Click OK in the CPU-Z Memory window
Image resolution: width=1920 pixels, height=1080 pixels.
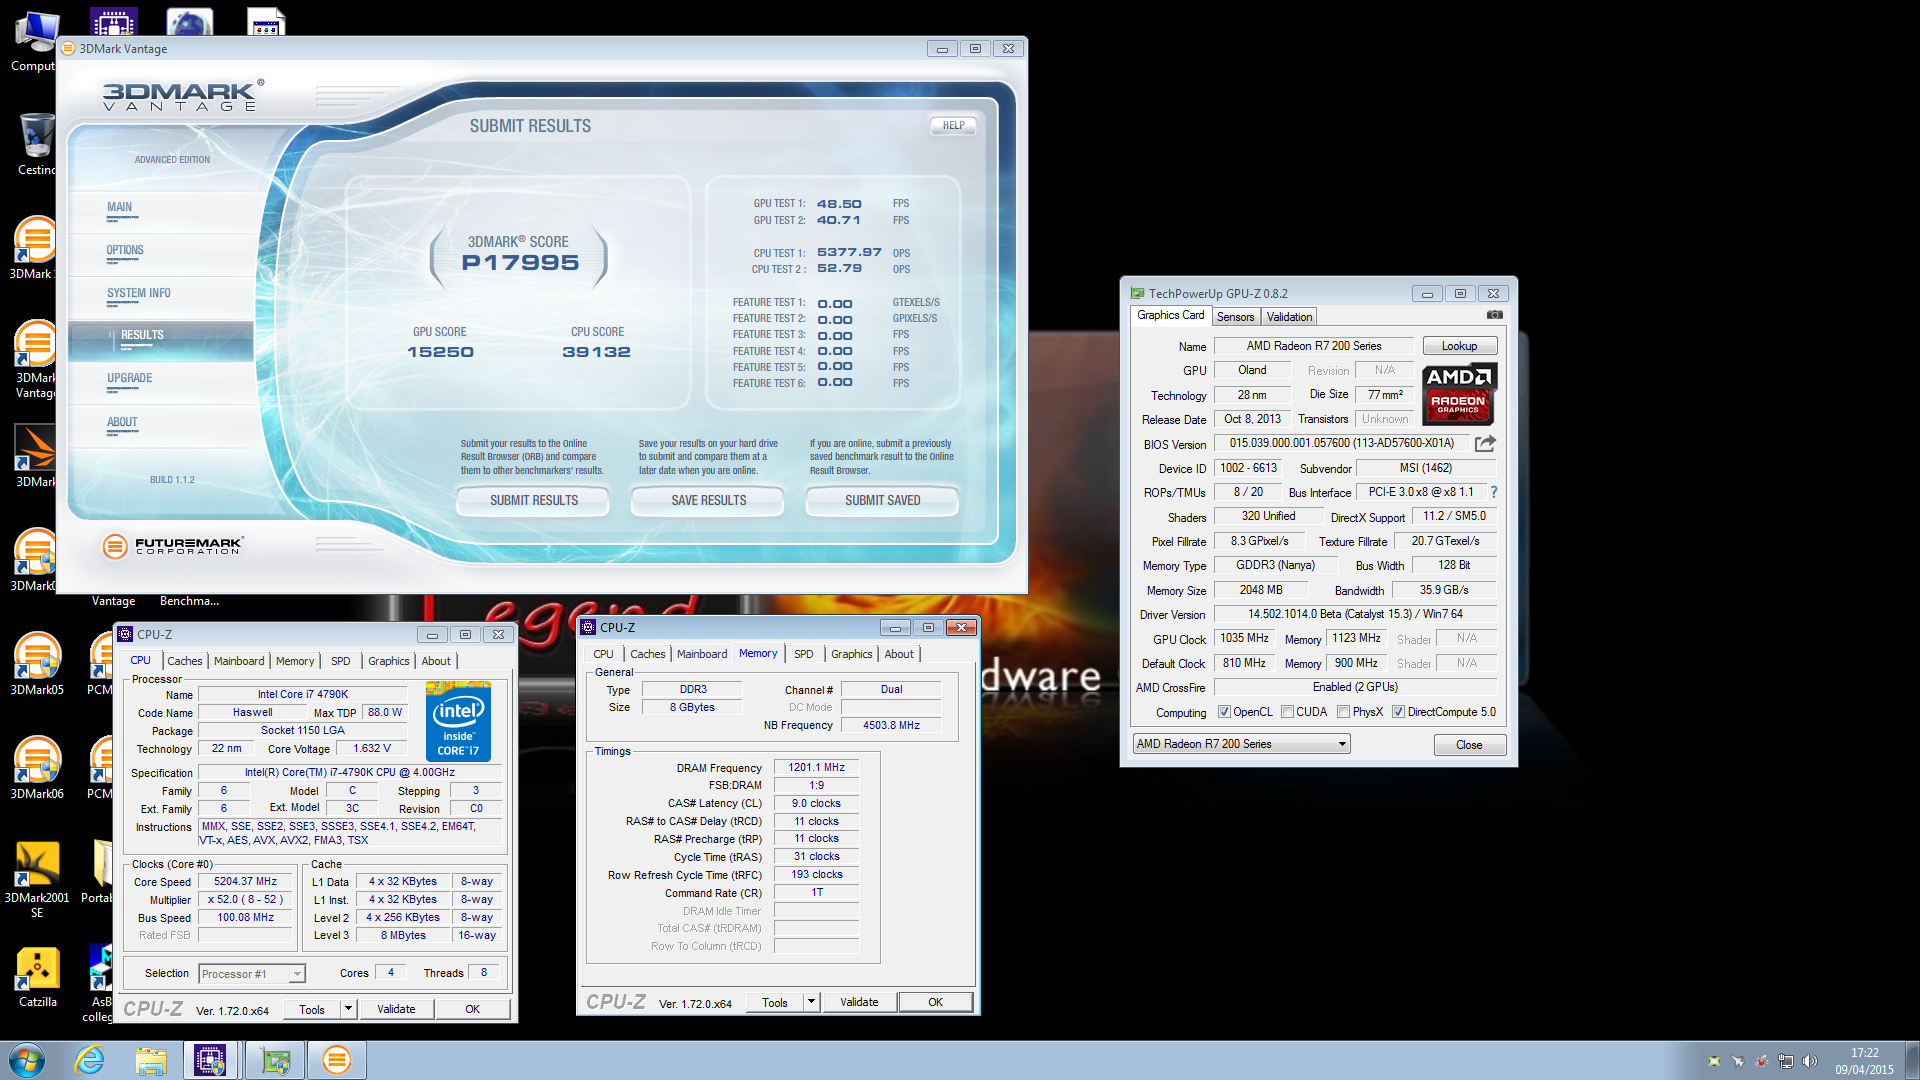[935, 1002]
